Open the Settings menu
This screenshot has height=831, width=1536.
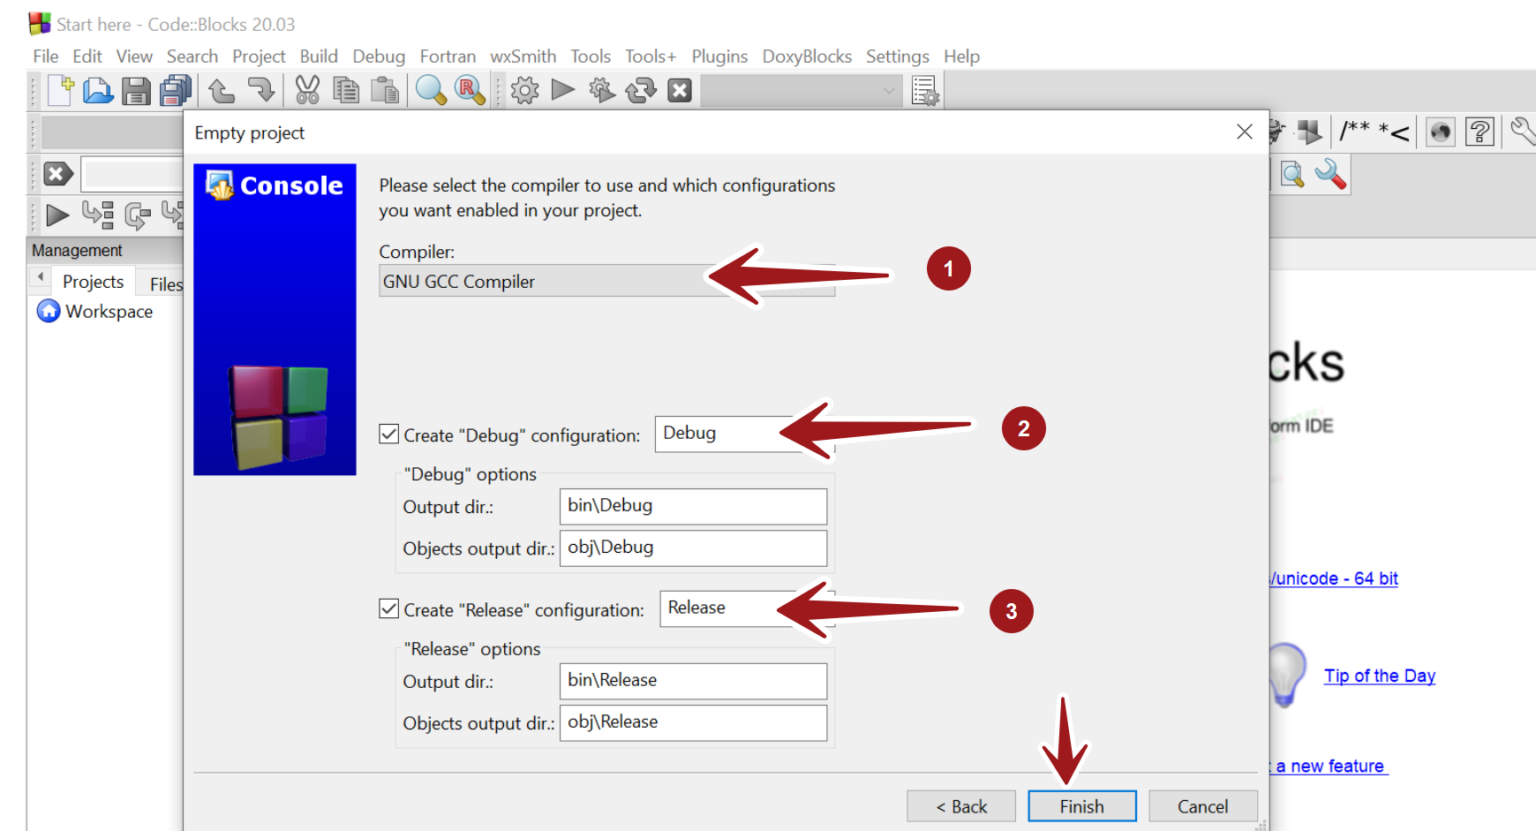point(897,56)
